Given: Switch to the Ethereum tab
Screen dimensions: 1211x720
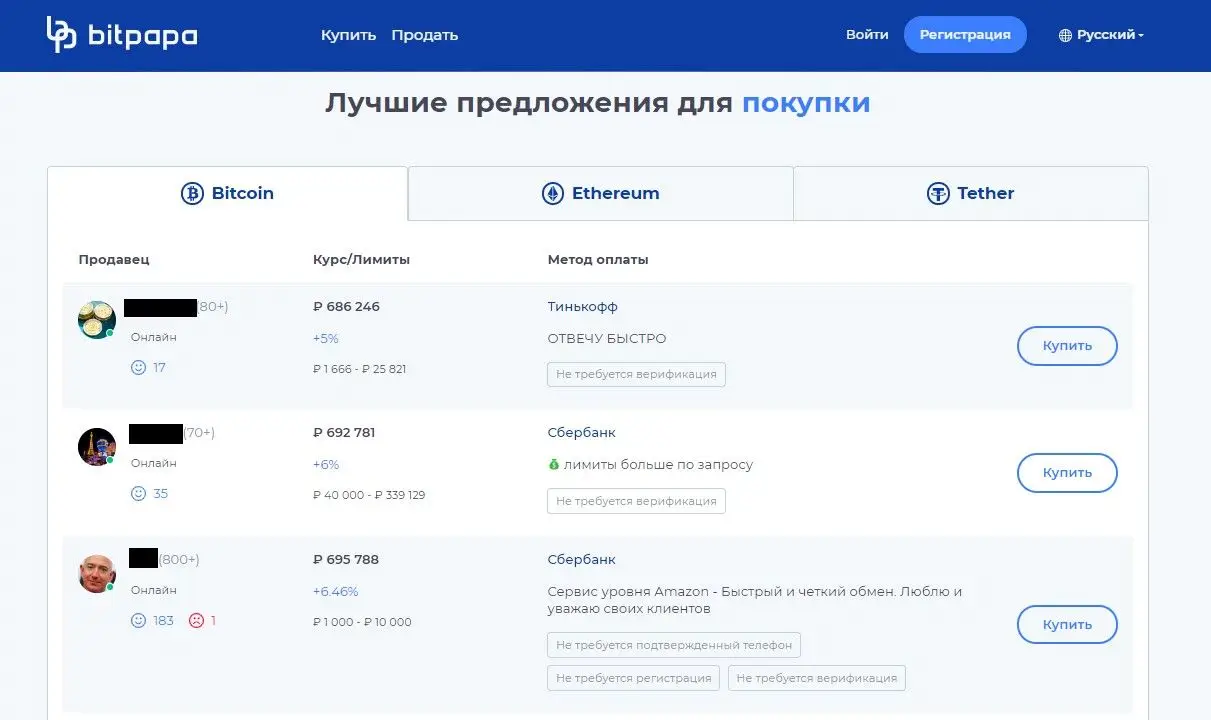Looking at the screenshot, I should pyautogui.click(x=601, y=193).
